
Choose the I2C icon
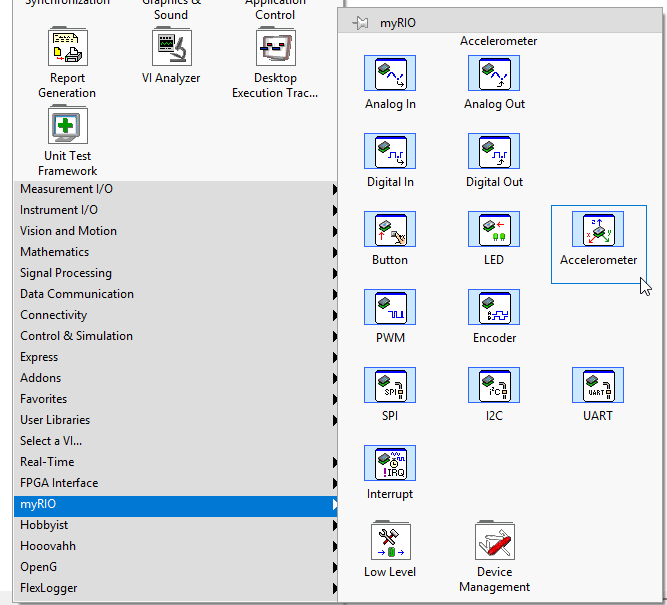pos(494,385)
